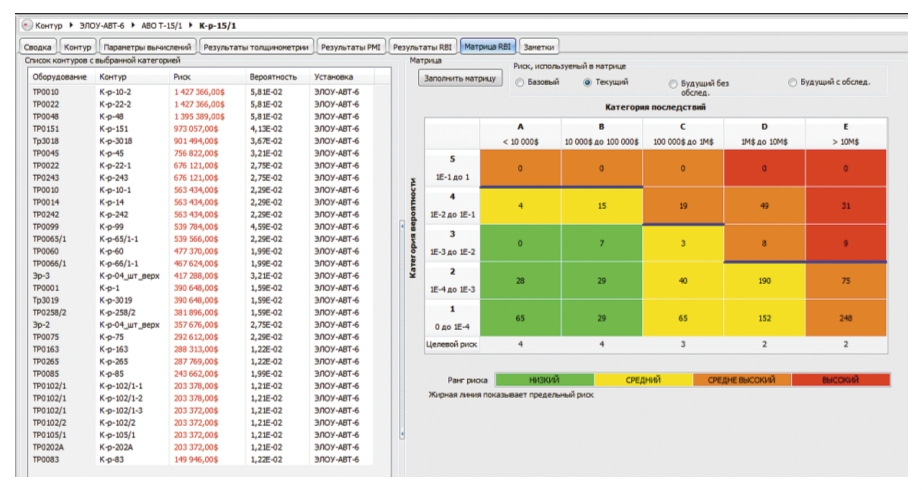
Task: Select red matrix cell showing 31
Action: (846, 206)
